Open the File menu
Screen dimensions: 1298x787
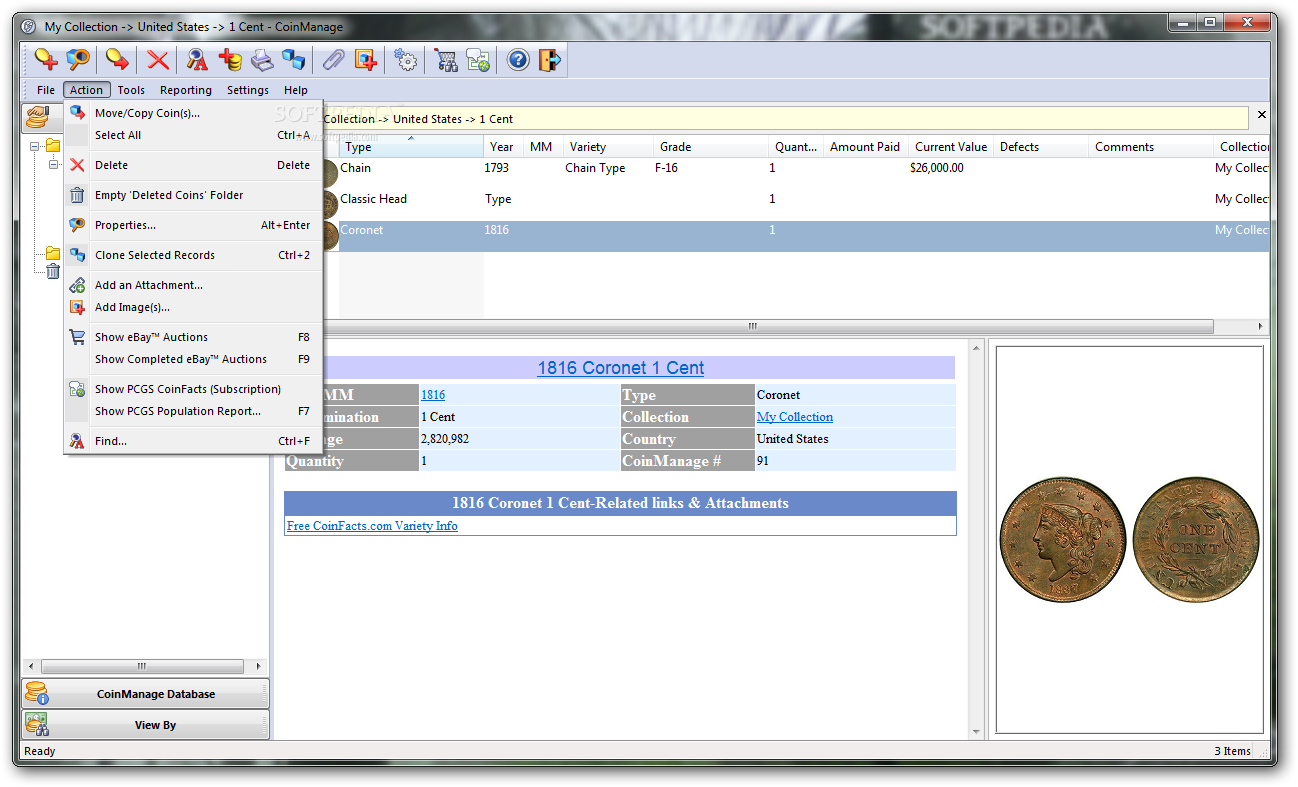[x=46, y=90]
